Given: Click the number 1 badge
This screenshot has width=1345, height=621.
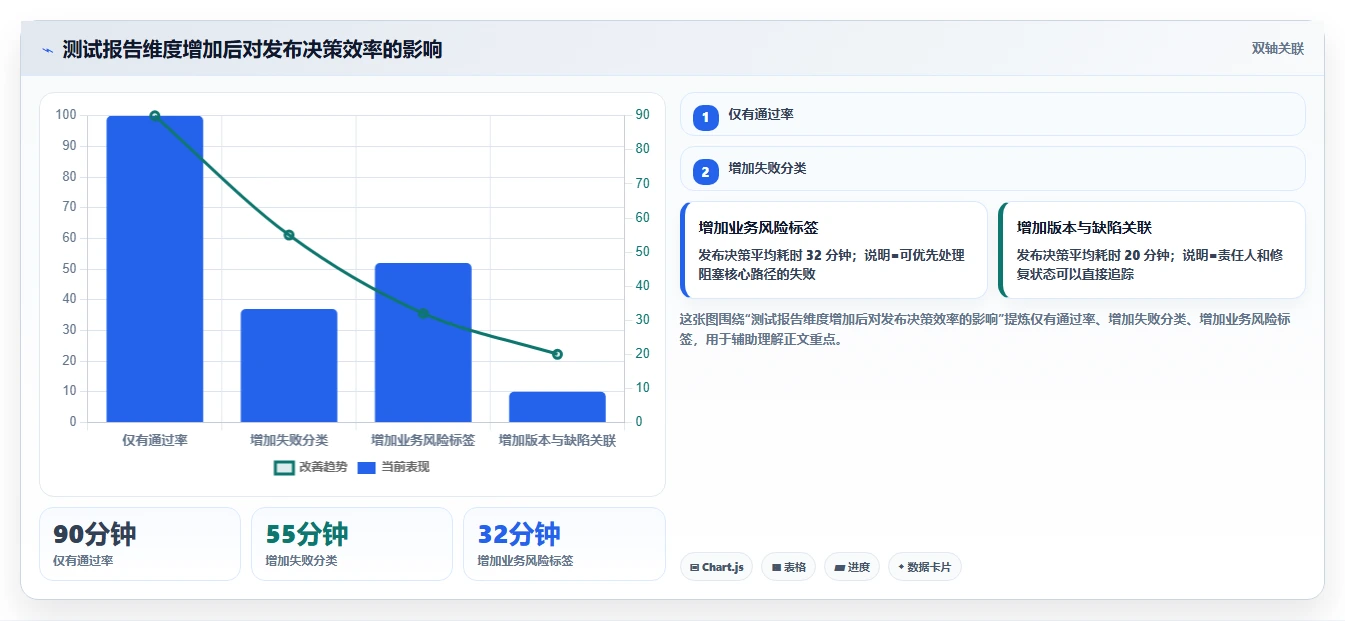Looking at the screenshot, I should coord(705,117).
